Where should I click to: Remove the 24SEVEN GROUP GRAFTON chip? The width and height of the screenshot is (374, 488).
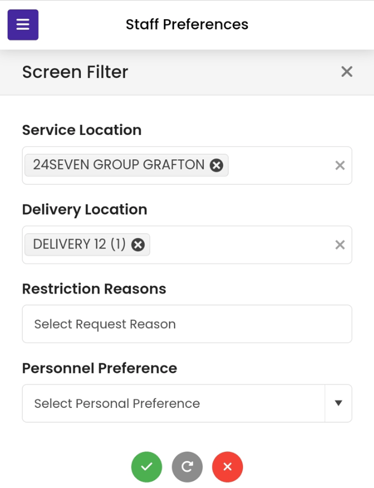click(216, 165)
